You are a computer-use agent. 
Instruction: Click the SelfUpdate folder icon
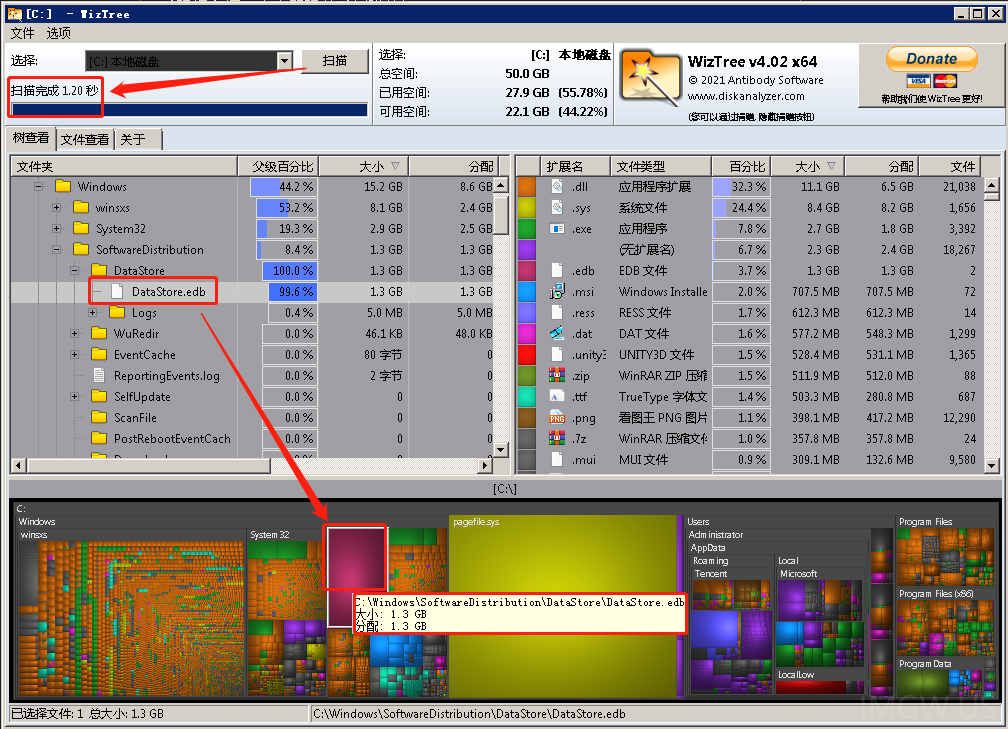pyautogui.click(x=99, y=397)
